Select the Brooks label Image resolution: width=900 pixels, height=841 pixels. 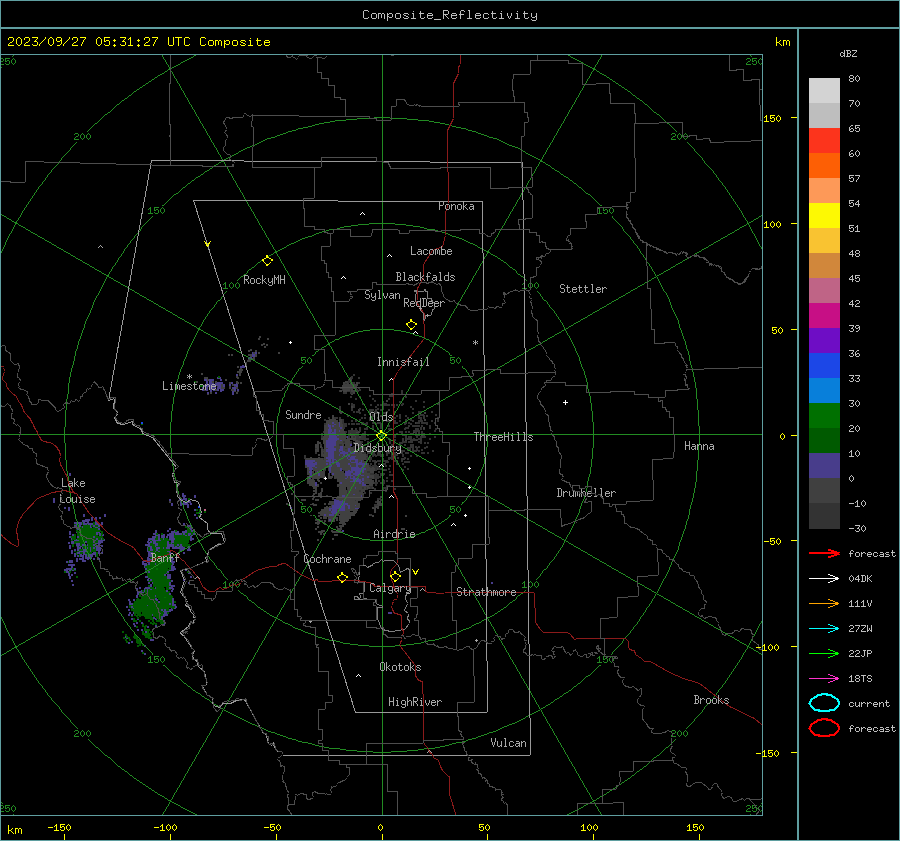711,700
